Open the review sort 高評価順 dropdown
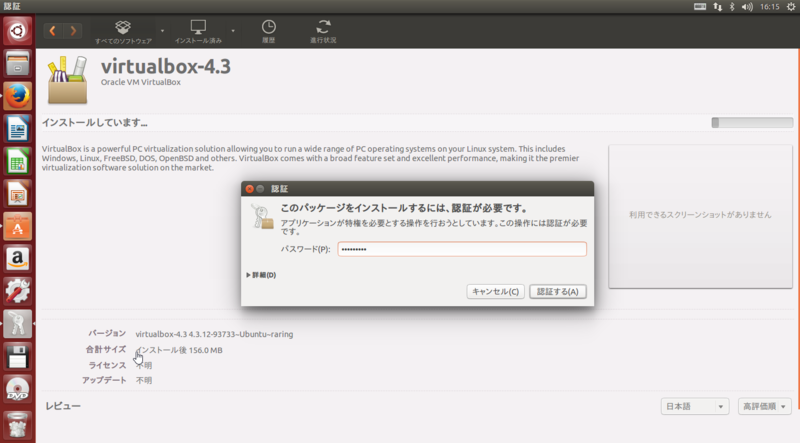This screenshot has height=443, width=800. click(x=764, y=406)
